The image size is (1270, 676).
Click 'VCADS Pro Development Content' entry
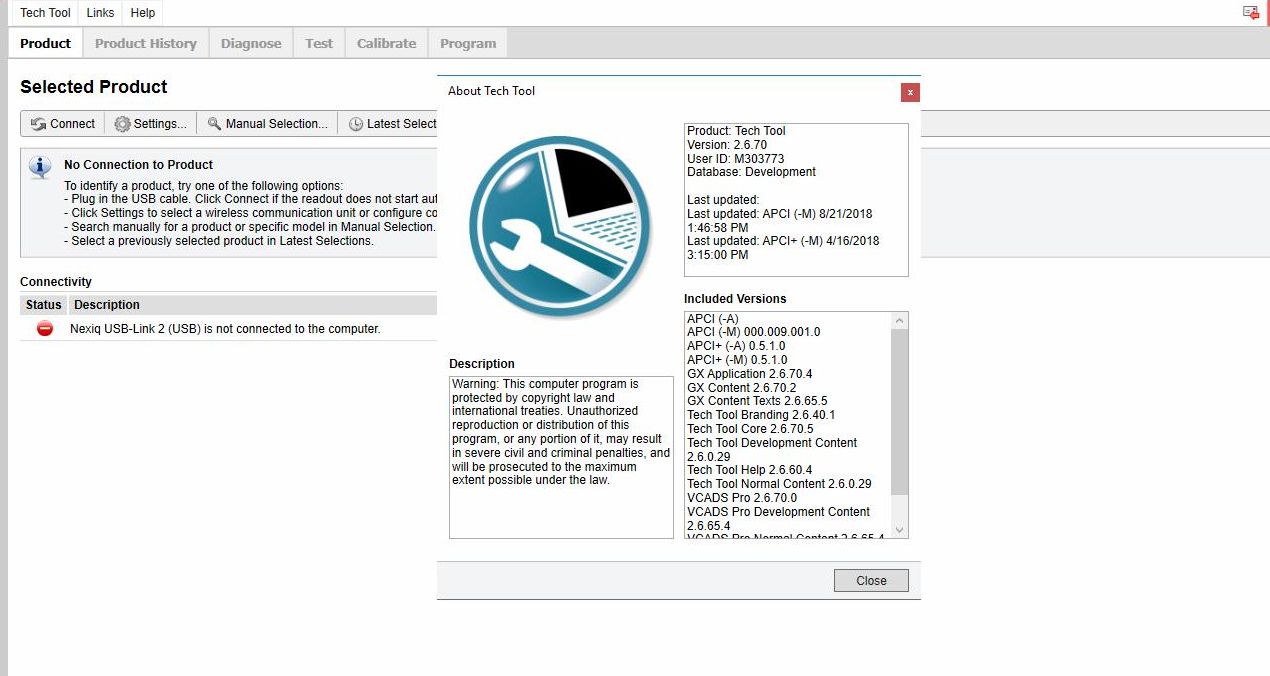coord(778,519)
